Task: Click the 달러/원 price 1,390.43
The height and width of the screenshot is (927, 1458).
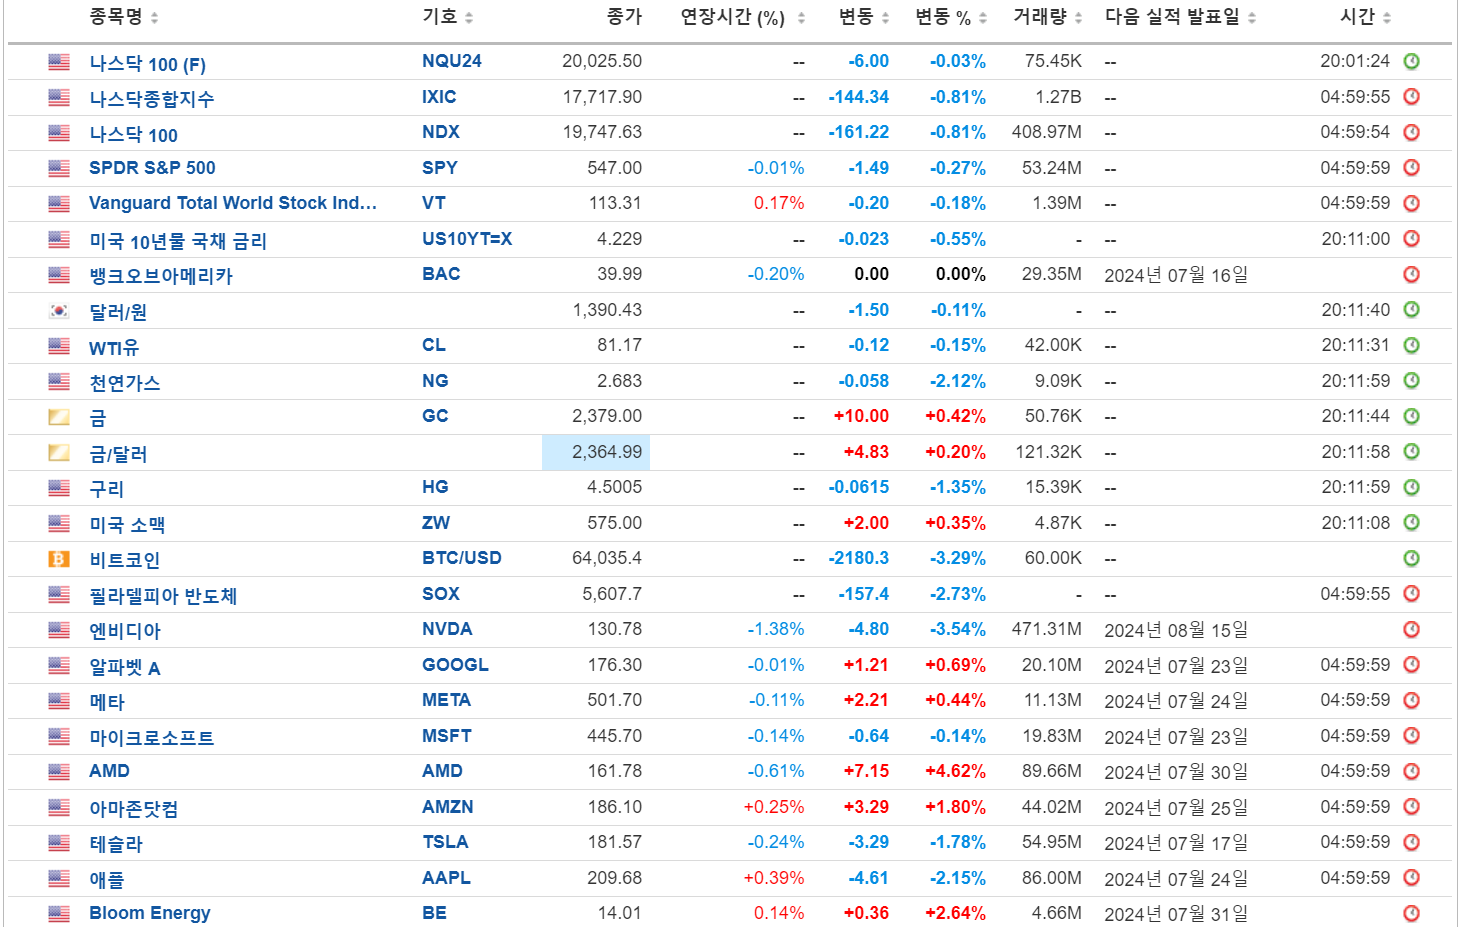Action: [607, 310]
